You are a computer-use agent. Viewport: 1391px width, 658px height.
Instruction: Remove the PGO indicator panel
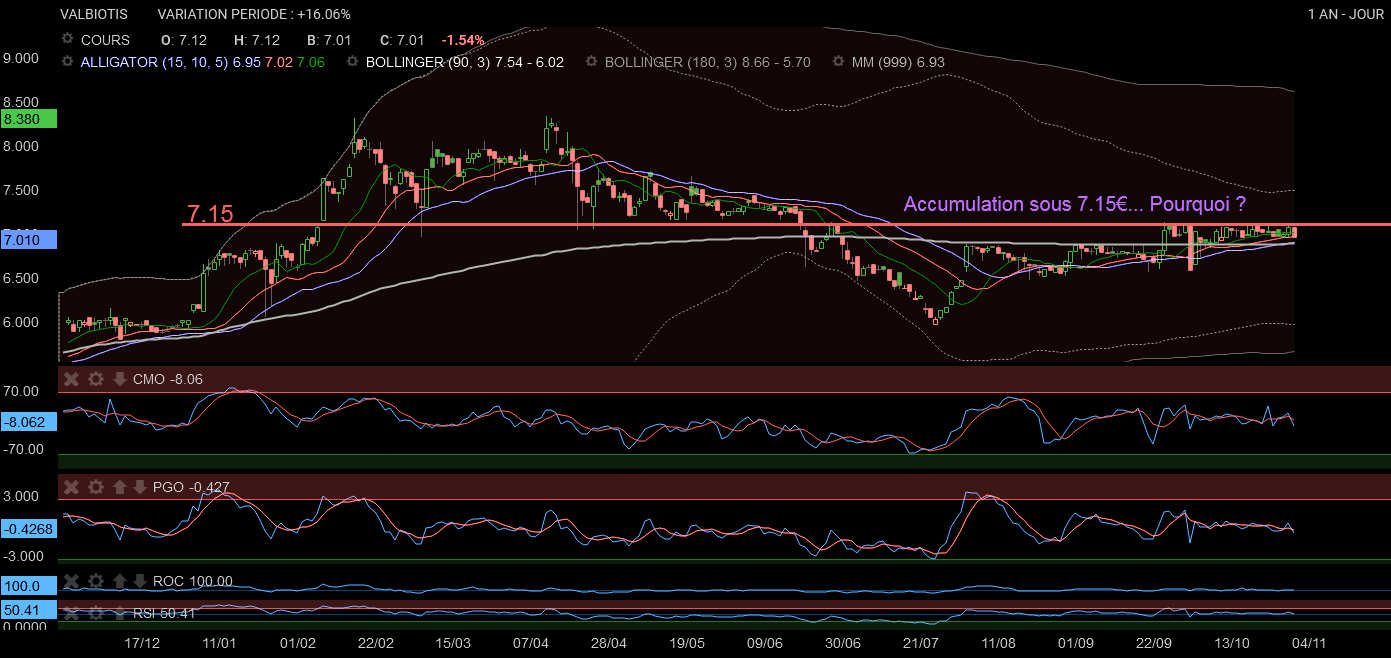click(x=72, y=487)
